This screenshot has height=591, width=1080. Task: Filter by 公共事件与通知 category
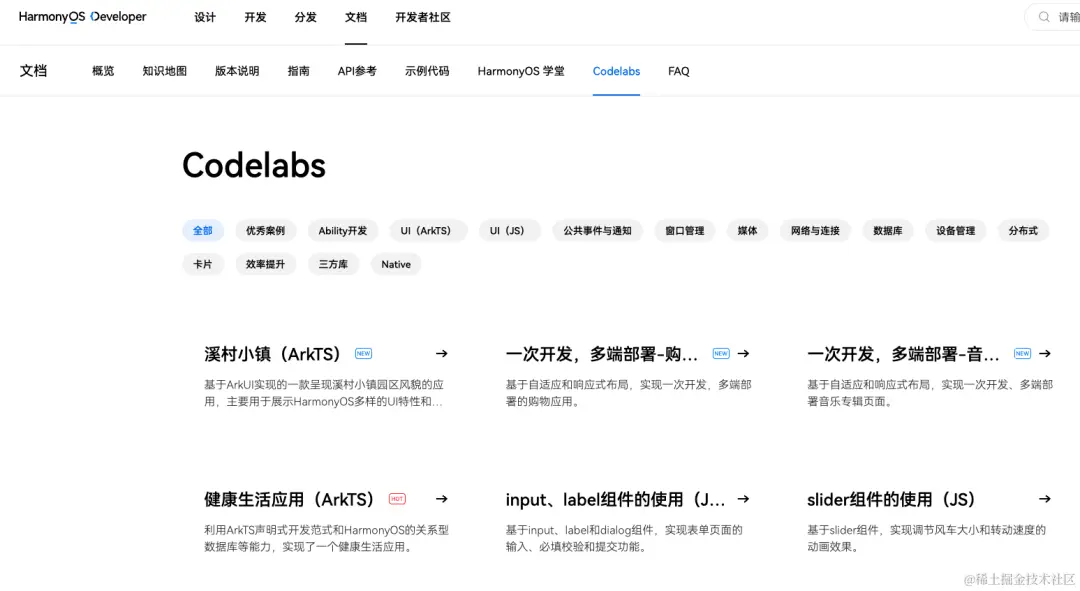click(x=597, y=231)
